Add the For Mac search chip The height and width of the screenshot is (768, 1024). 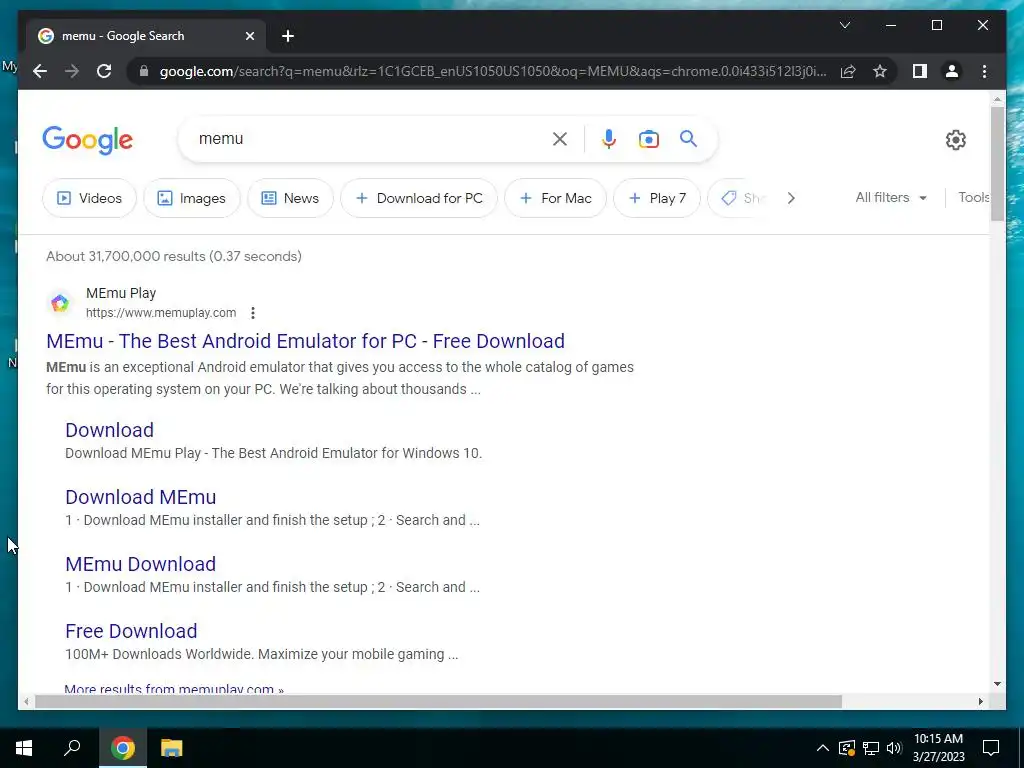(x=556, y=198)
